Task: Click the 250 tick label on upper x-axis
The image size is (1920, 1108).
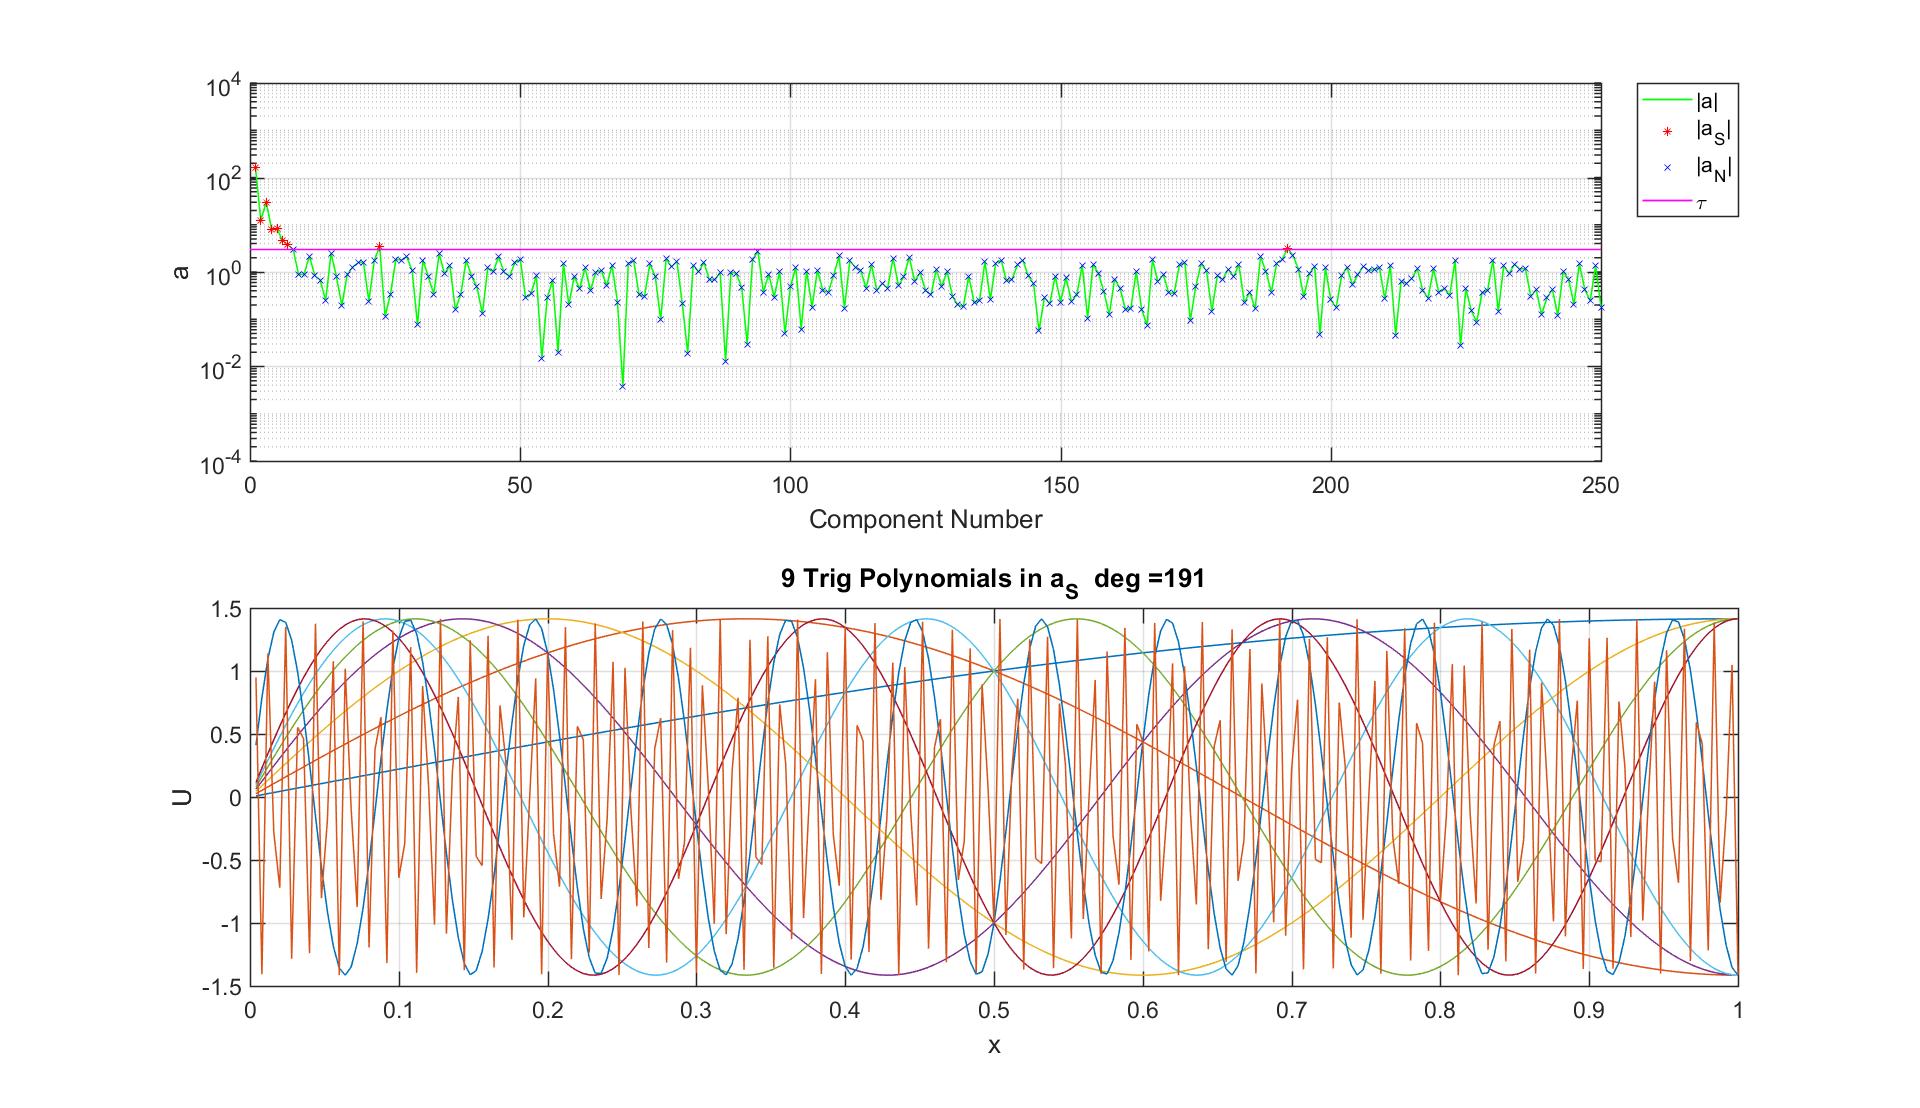Action: click(1600, 485)
